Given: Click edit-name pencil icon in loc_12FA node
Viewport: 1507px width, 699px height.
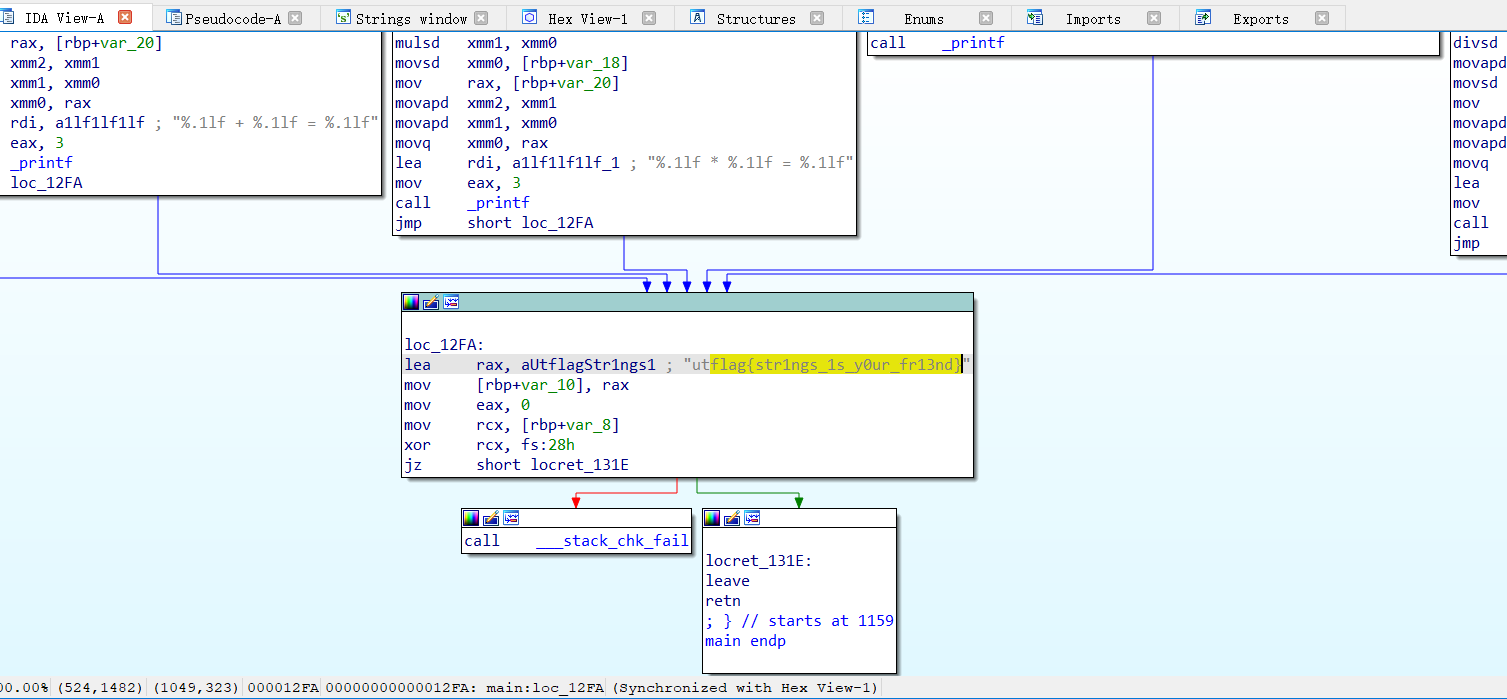Looking at the screenshot, I should 431,302.
